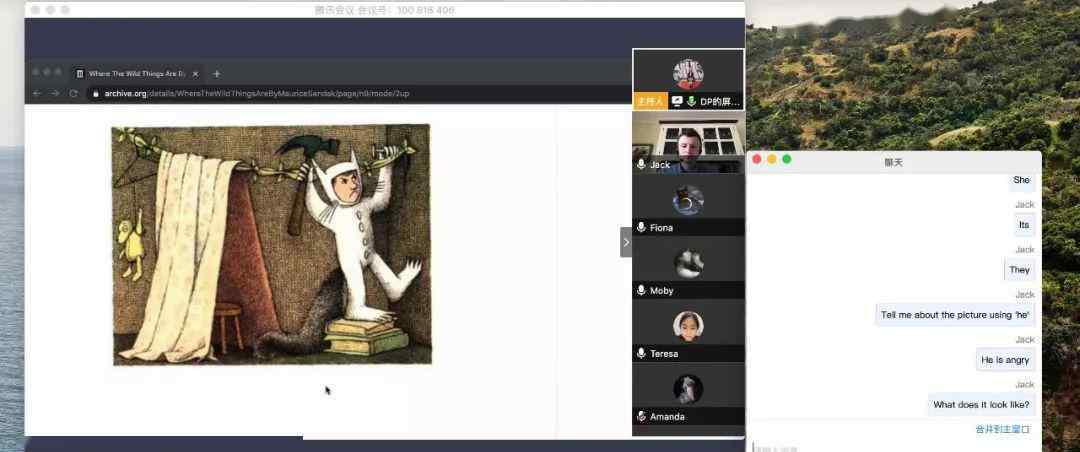Click the DP screen share name label
The width and height of the screenshot is (1080, 452).
pyautogui.click(x=720, y=101)
